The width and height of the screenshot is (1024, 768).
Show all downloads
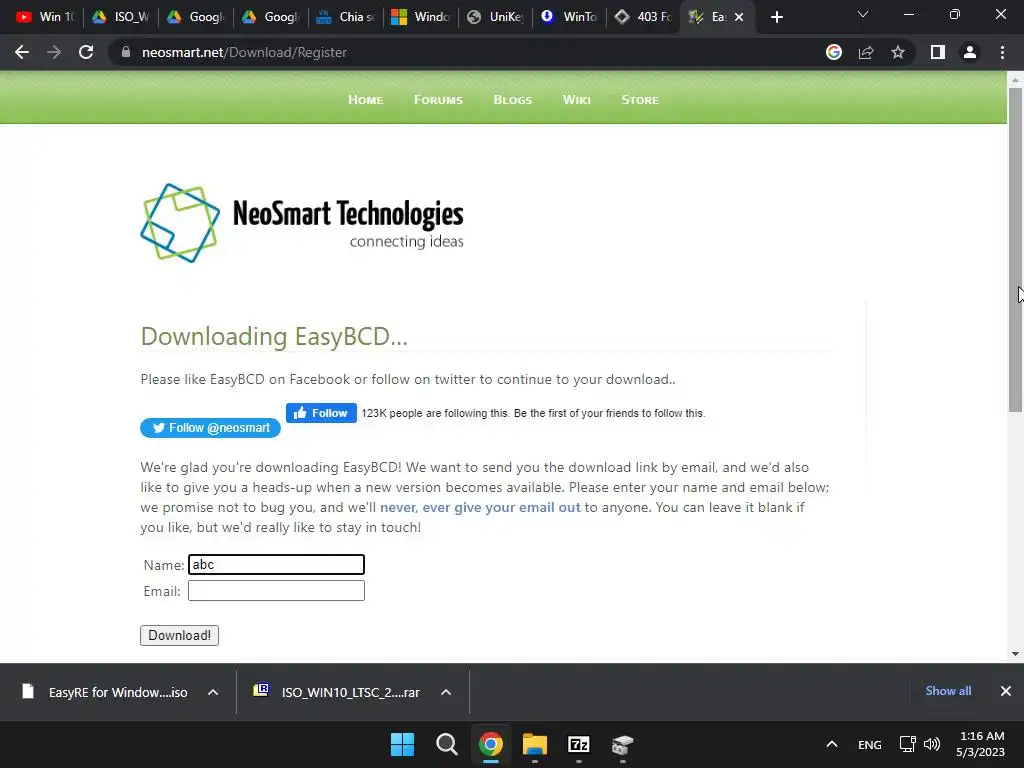(948, 691)
